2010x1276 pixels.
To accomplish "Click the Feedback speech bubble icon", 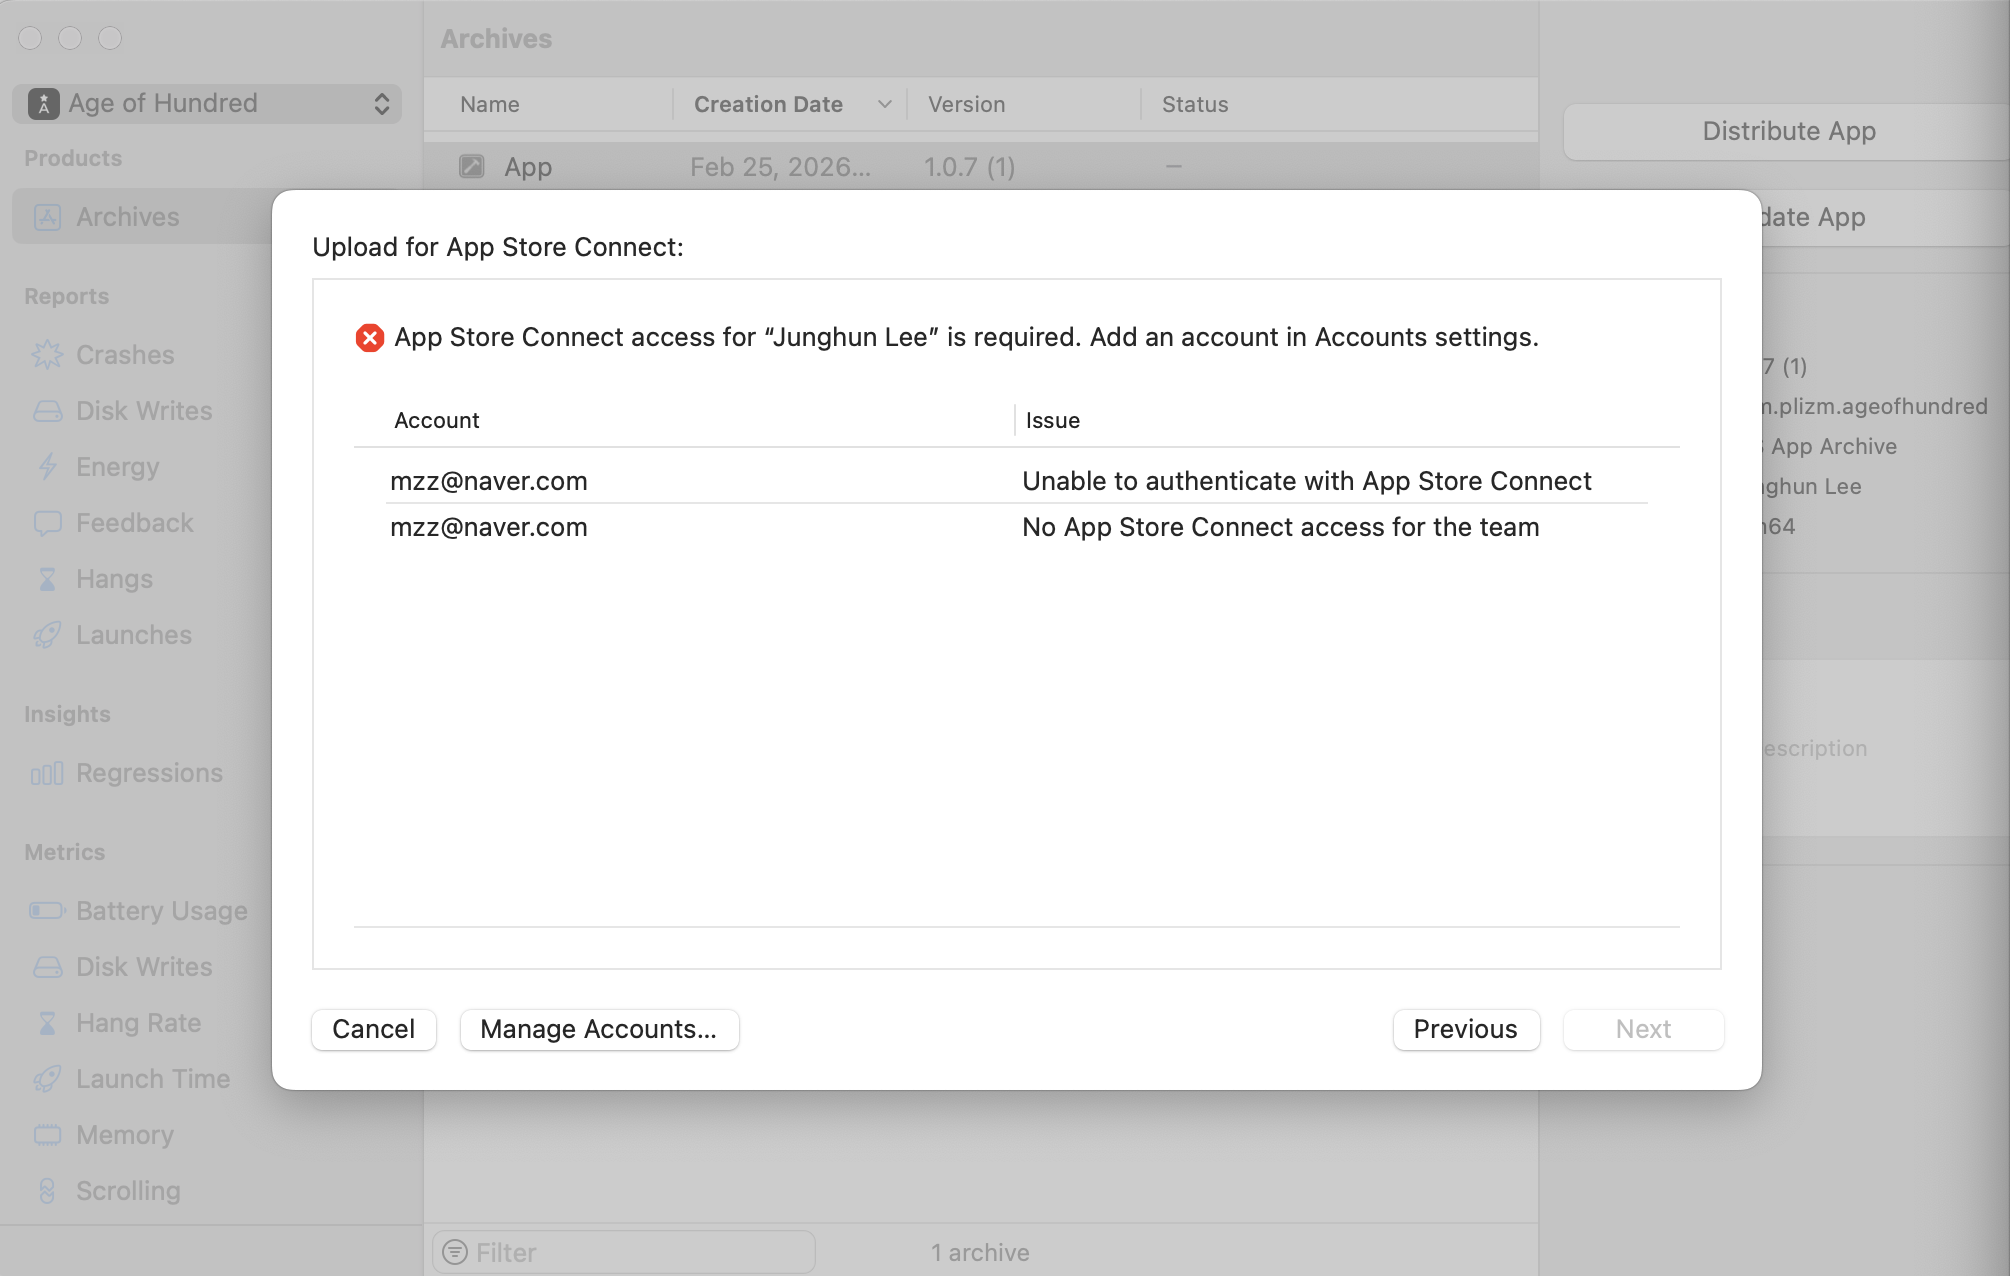I will pos(47,523).
